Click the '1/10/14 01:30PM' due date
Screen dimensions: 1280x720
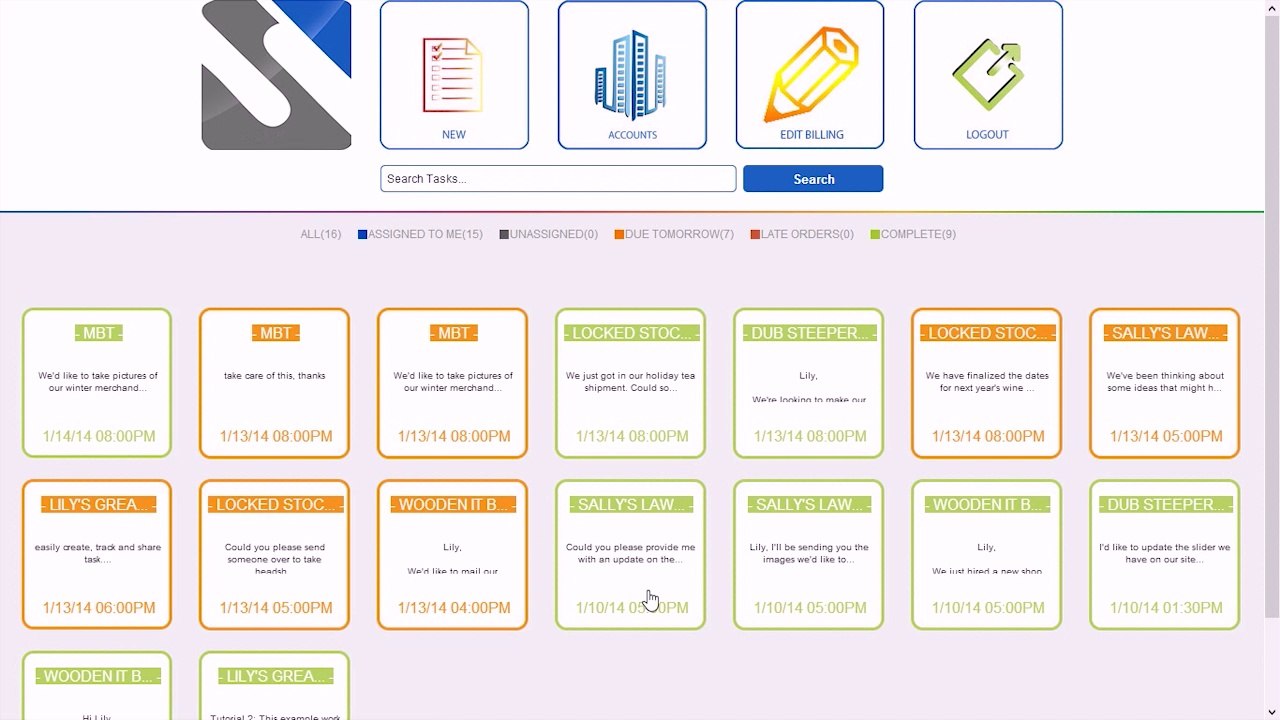[1166, 608]
